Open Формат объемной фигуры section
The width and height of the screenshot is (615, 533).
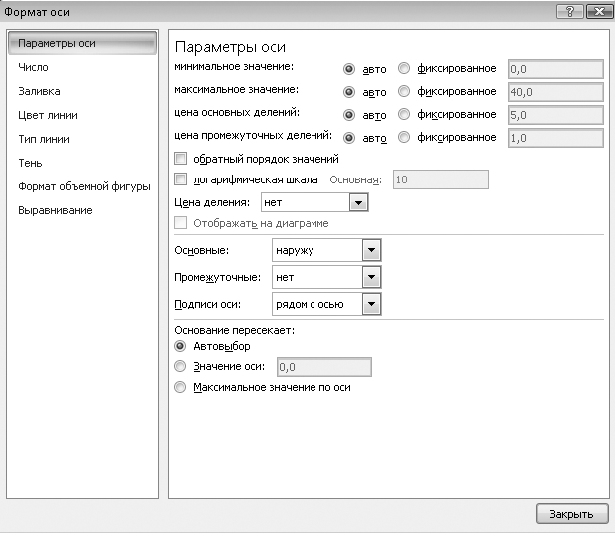pos(84,186)
